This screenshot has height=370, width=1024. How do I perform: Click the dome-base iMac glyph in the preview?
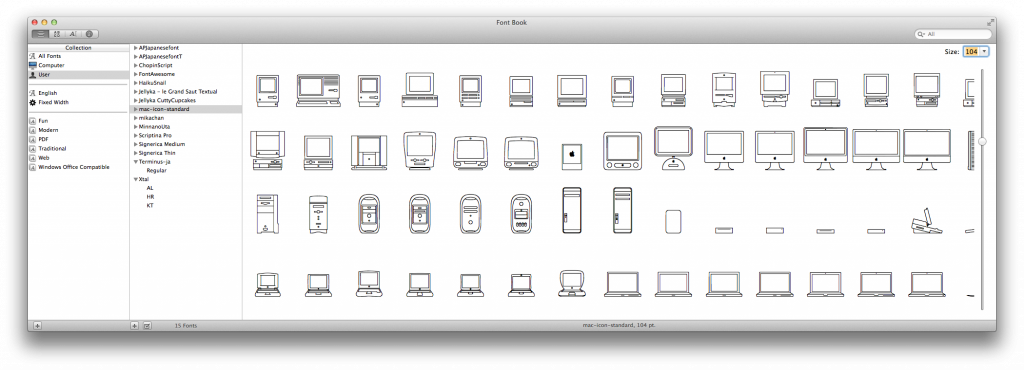[673, 148]
